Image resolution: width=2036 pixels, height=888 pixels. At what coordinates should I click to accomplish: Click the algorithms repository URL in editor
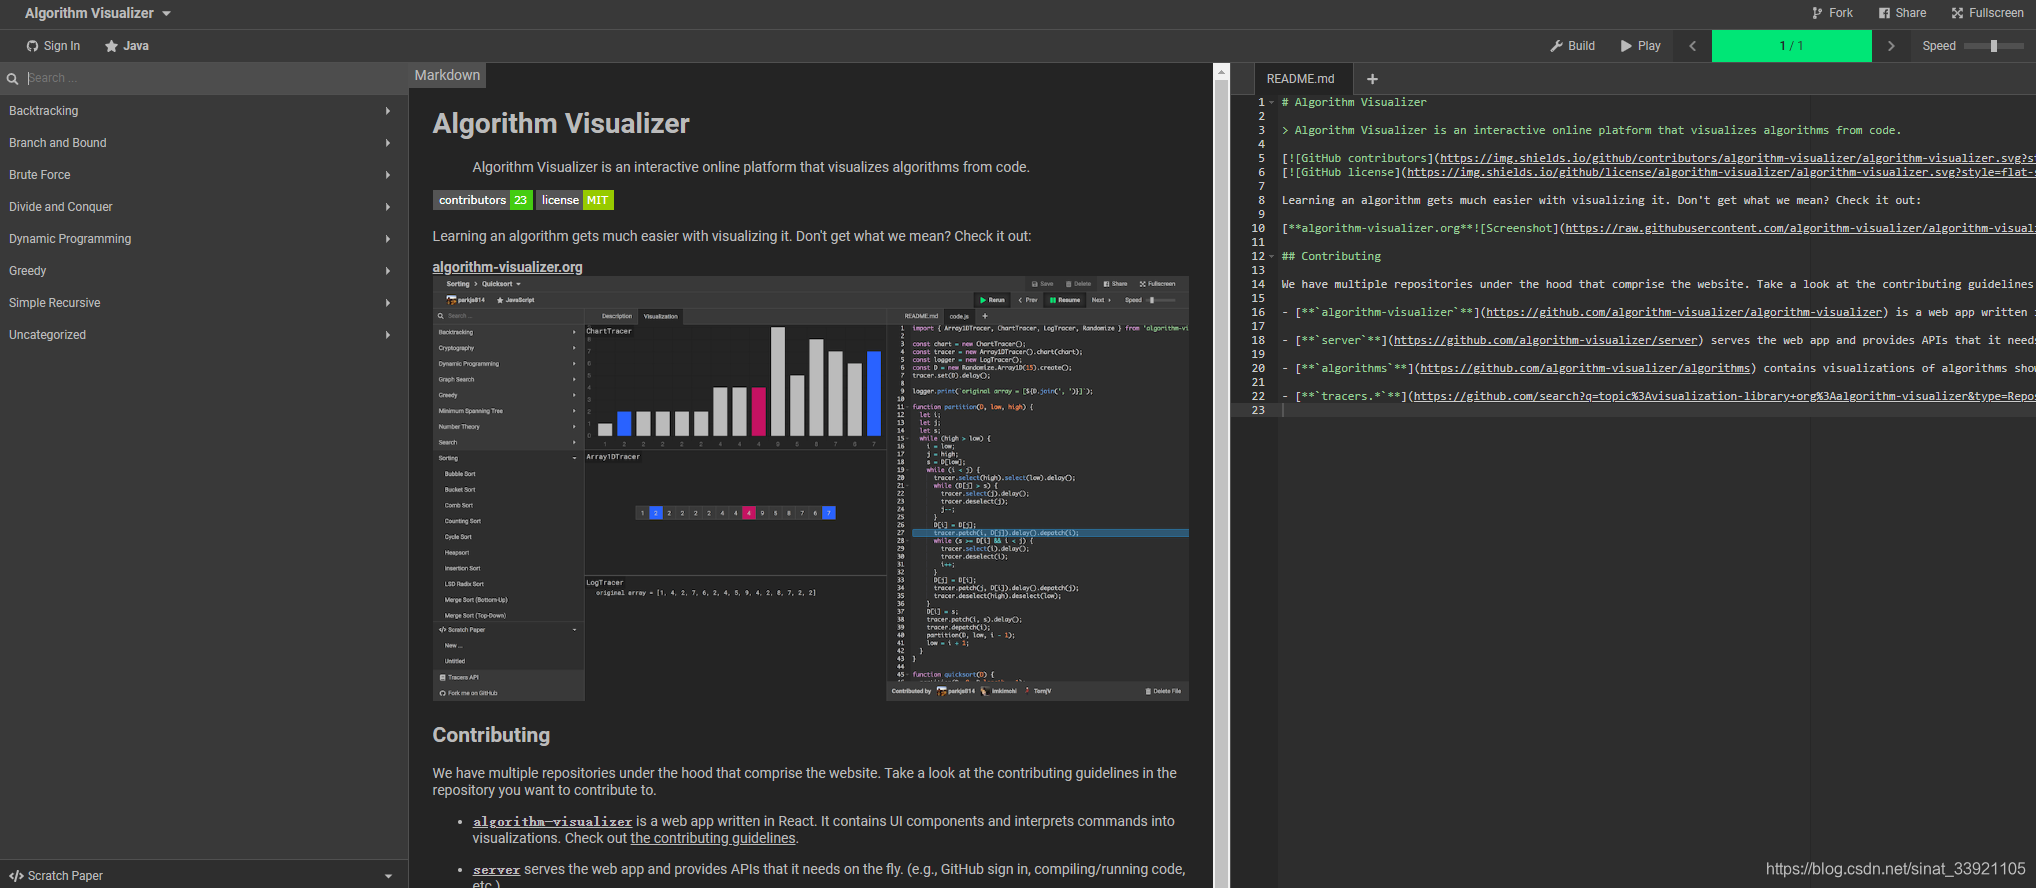tap(1585, 368)
